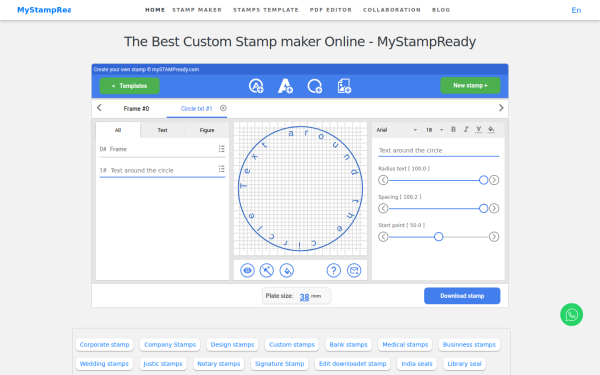Decrease Spacing with left arrow
This screenshot has width=600, height=375.
tap(383, 208)
